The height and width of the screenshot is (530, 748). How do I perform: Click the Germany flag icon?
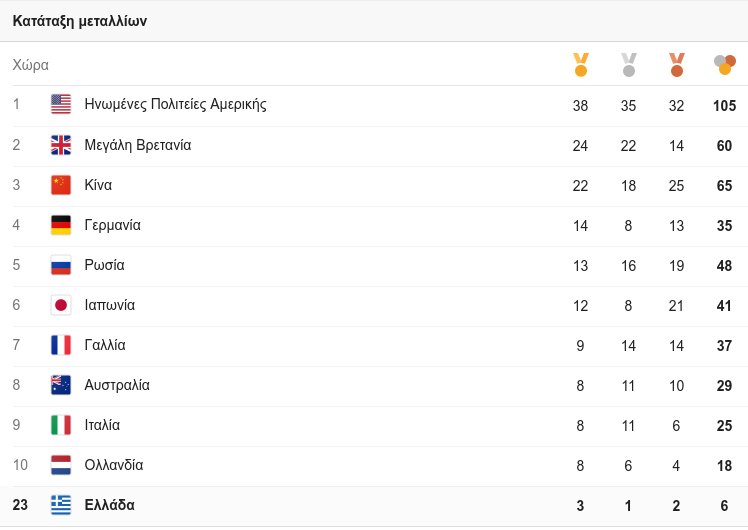coord(61,225)
